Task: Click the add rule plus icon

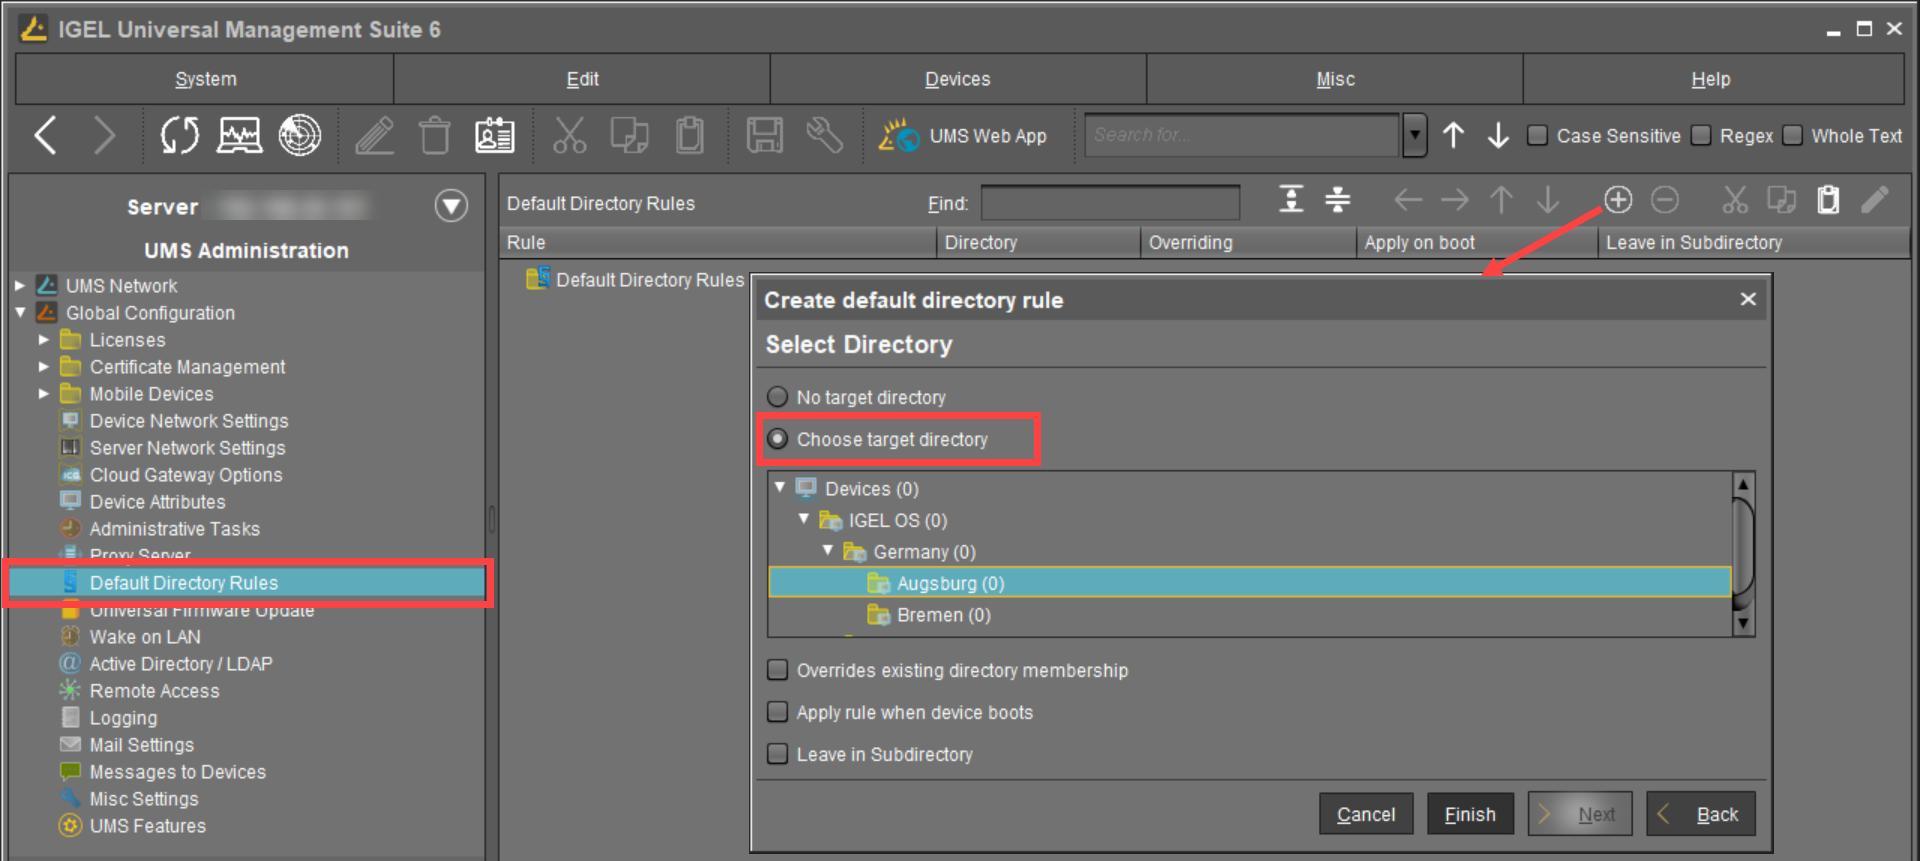Action: click(x=1618, y=200)
